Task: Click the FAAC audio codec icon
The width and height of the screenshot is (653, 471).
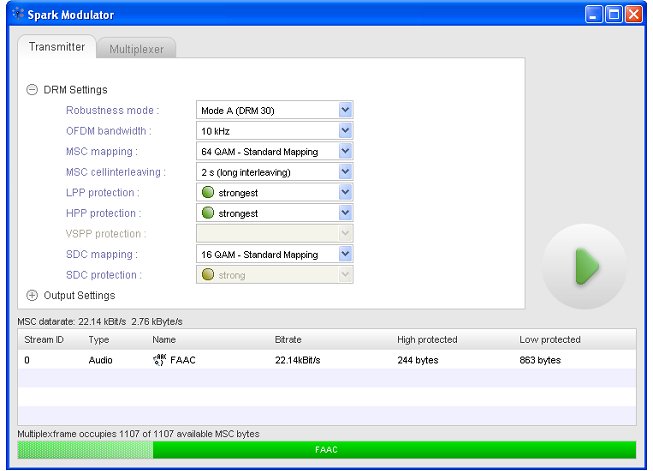Action: [x=159, y=360]
